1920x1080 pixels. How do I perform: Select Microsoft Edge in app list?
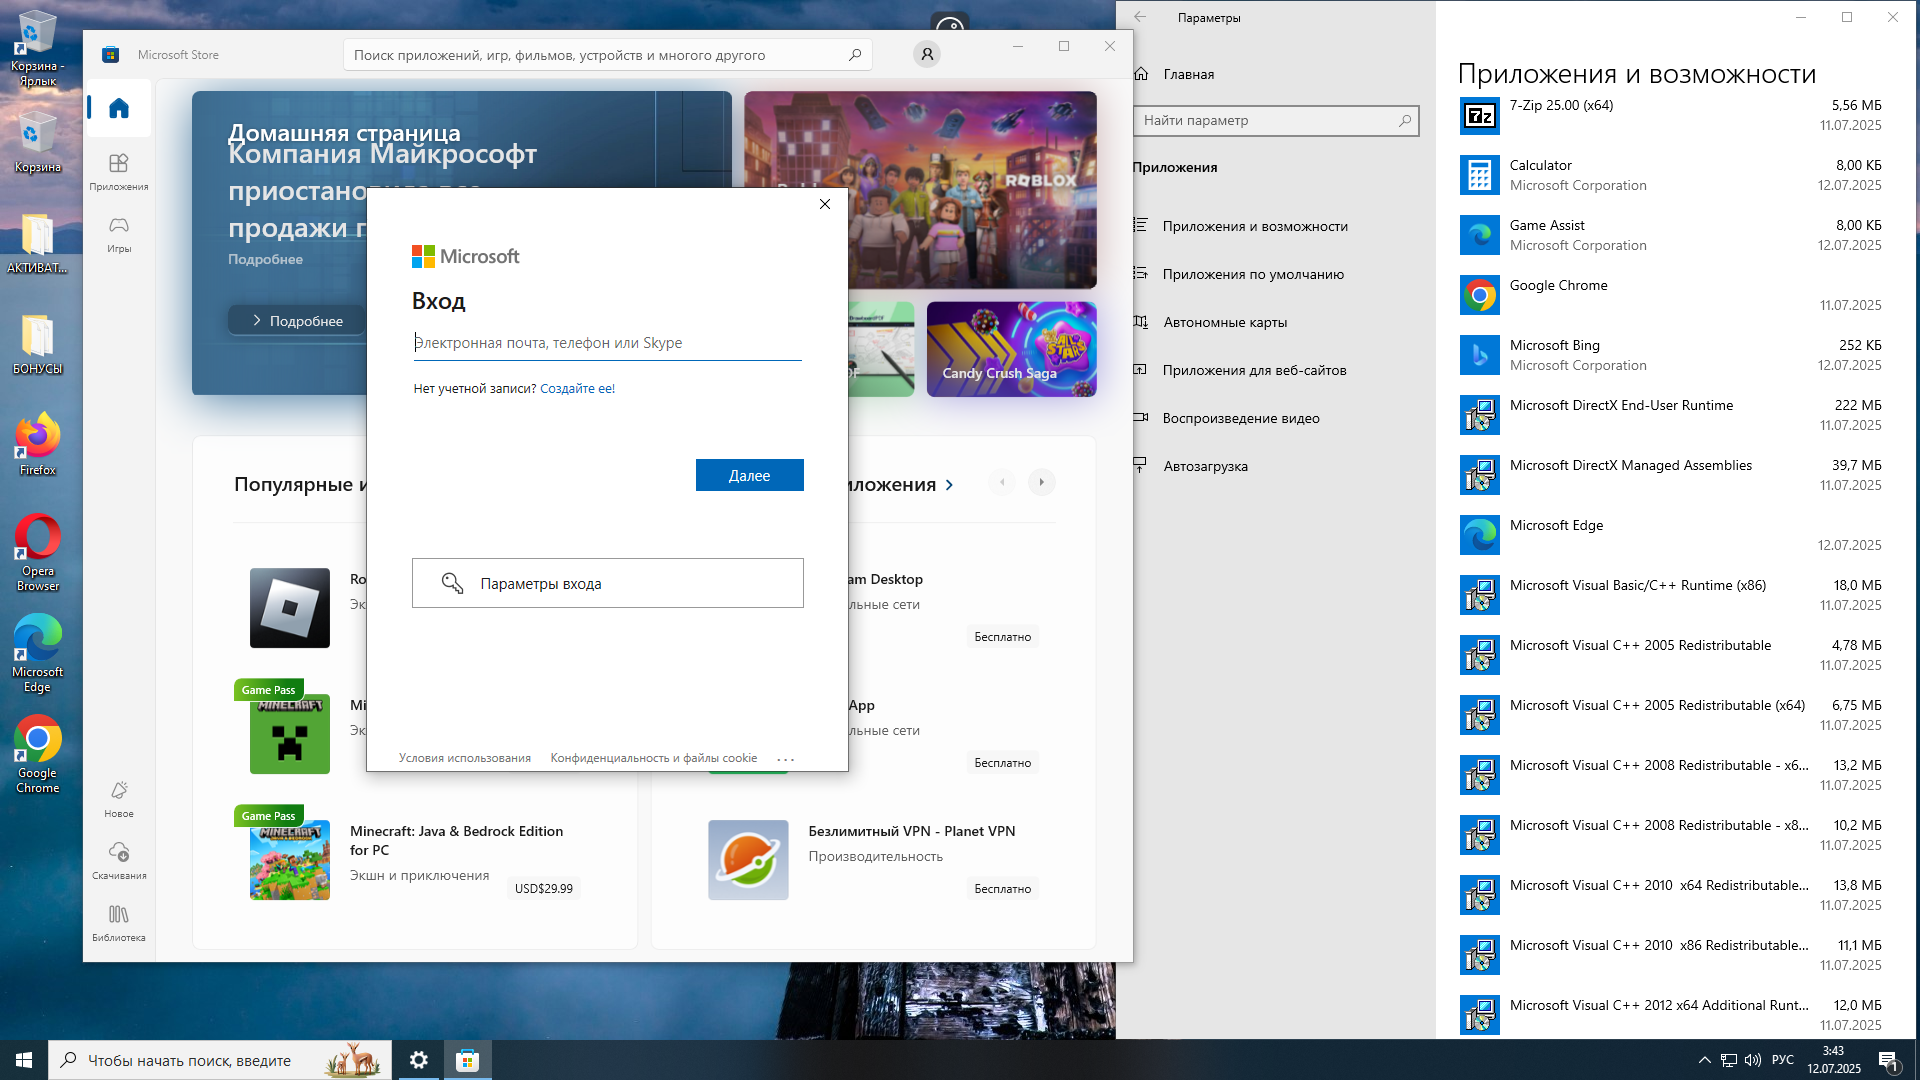pos(1670,535)
